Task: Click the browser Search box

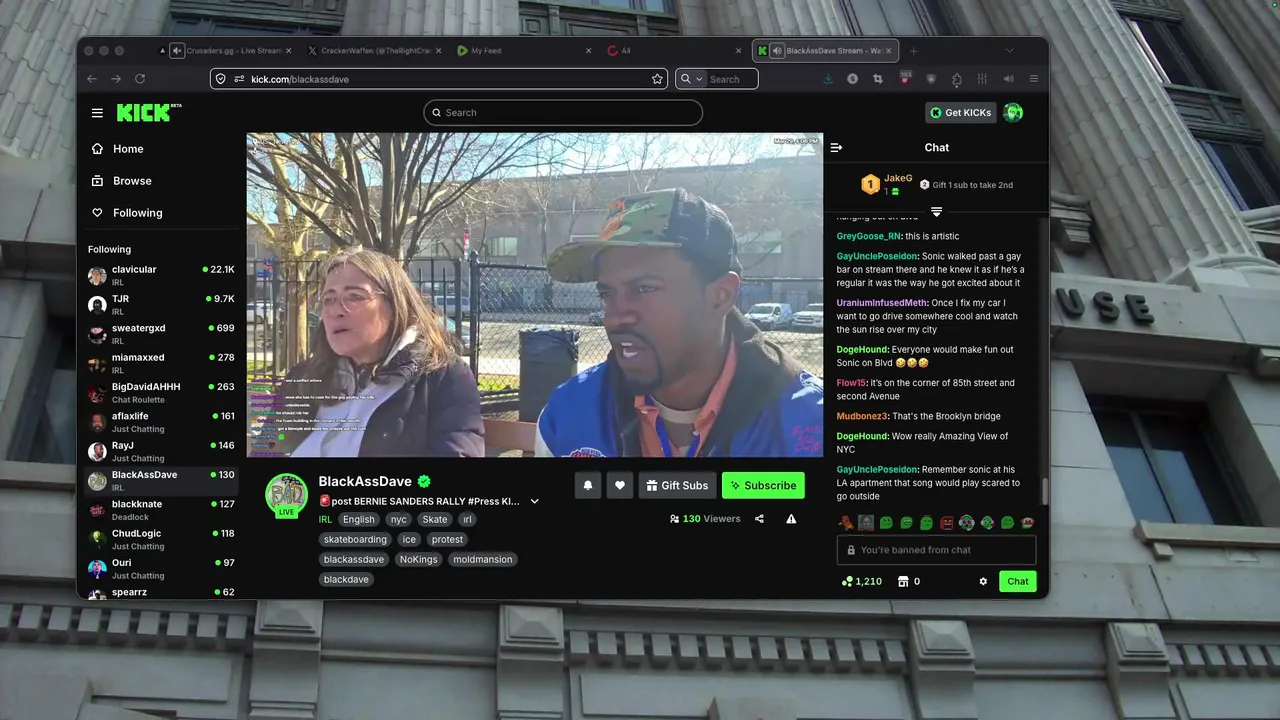Action: pyautogui.click(x=716, y=79)
